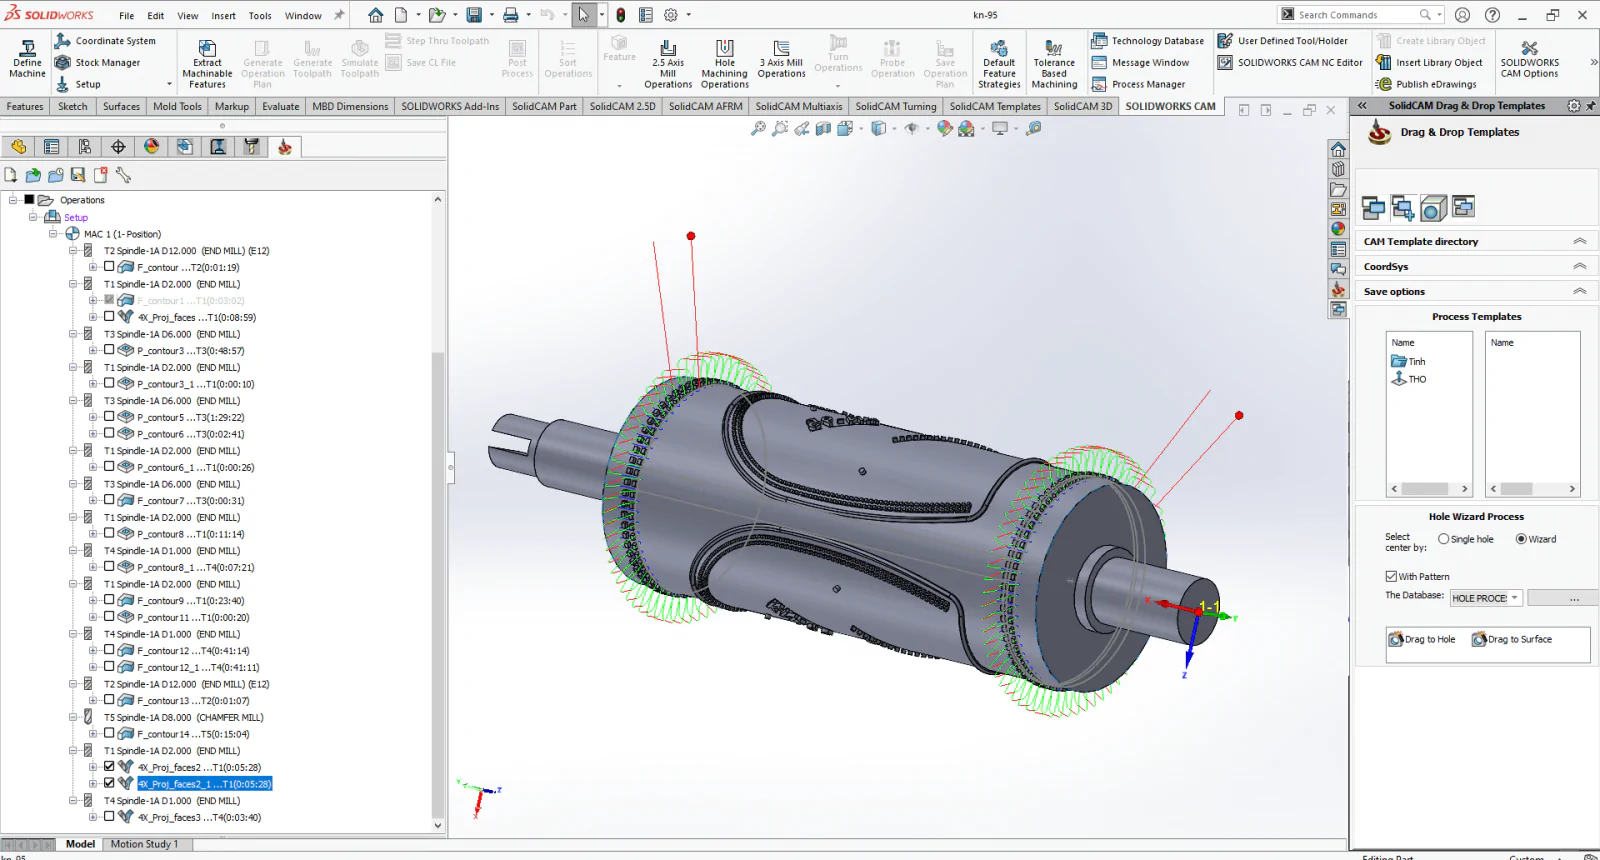Select the Wizard radio button
This screenshot has width=1600, height=860.
(x=1521, y=539)
